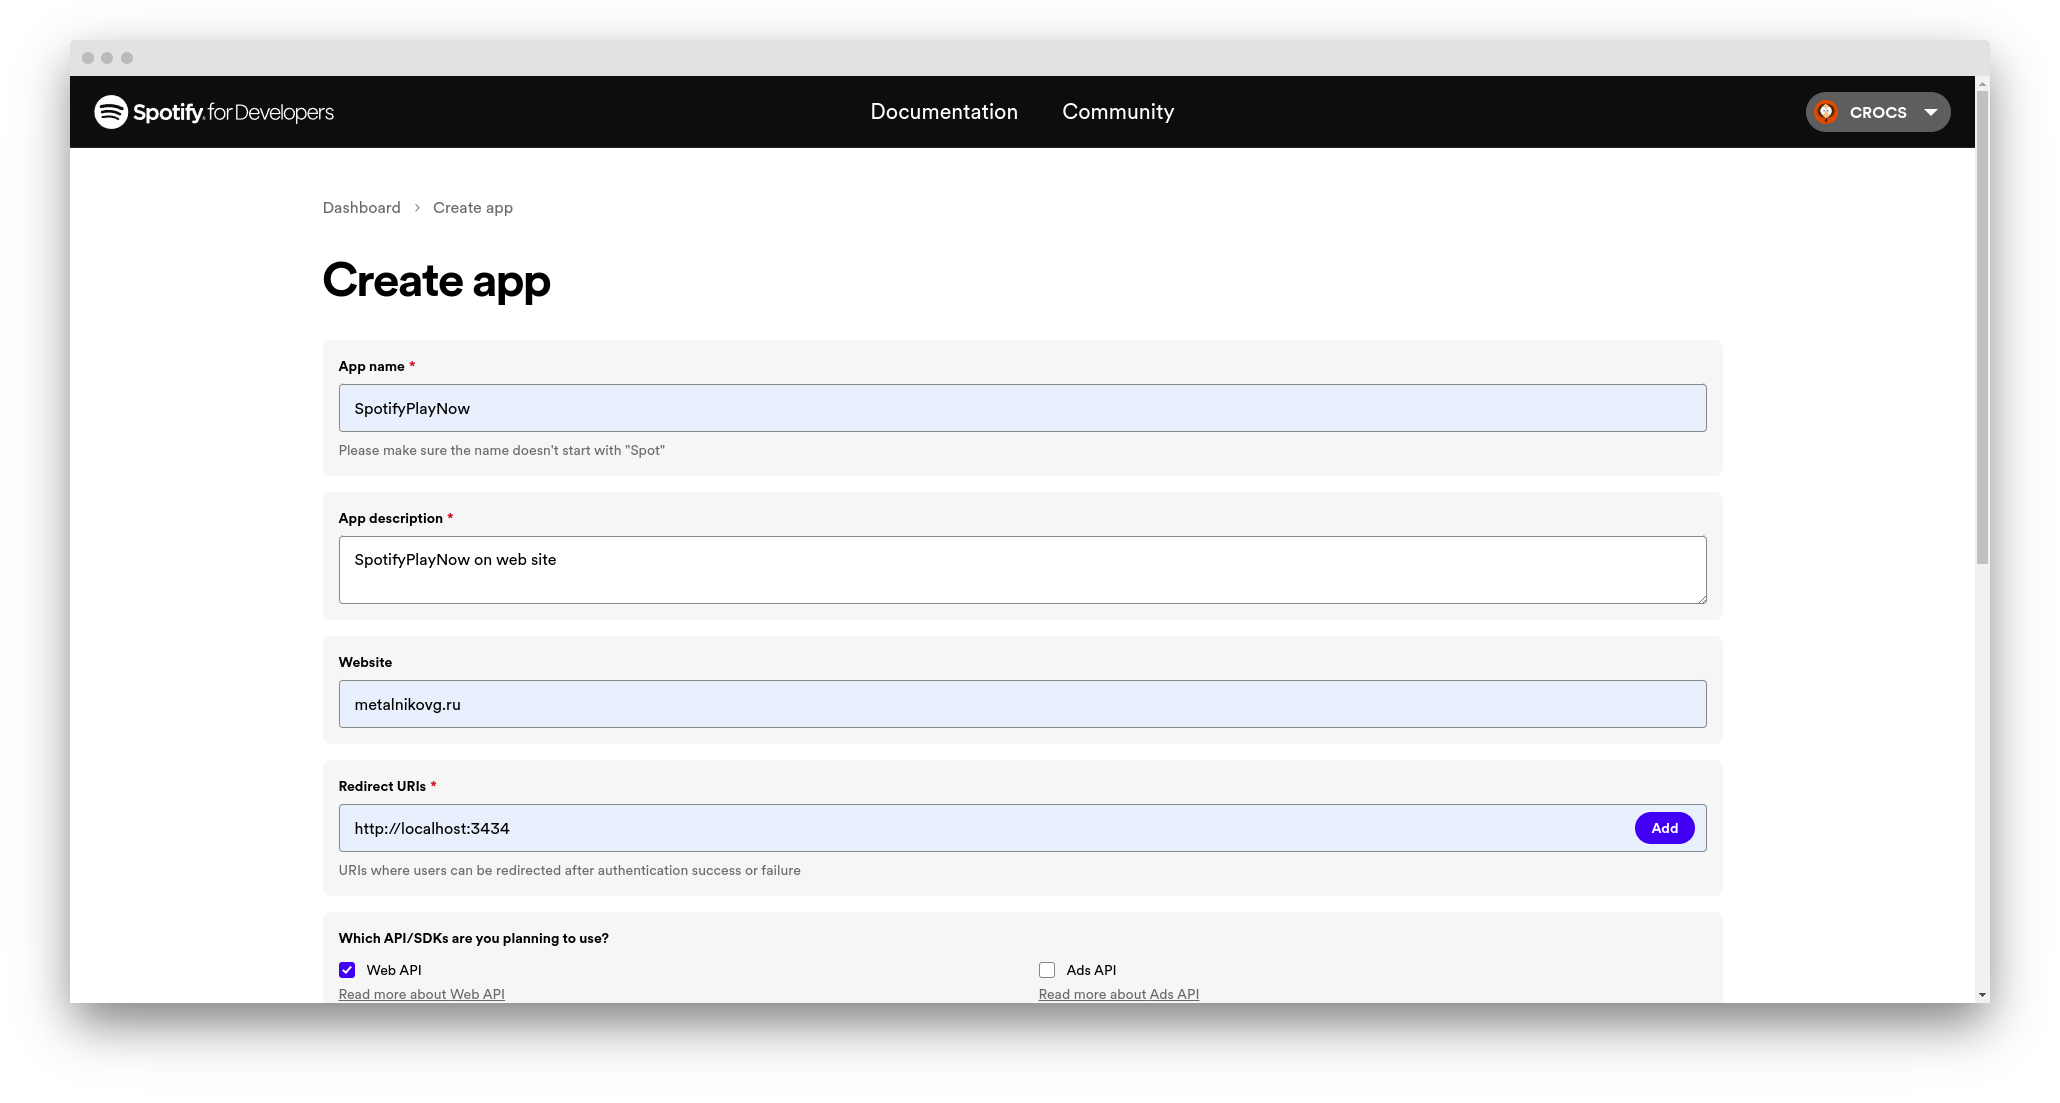The image size is (2060, 1103).
Task: Click the App name label
Action: coord(371,366)
